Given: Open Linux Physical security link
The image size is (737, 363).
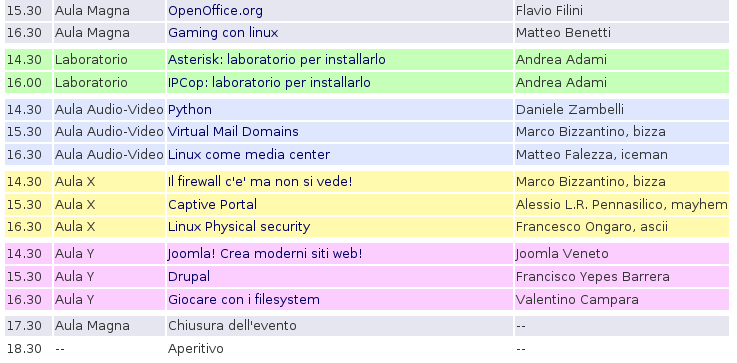Looking at the screenshot, I should point(239,227).
